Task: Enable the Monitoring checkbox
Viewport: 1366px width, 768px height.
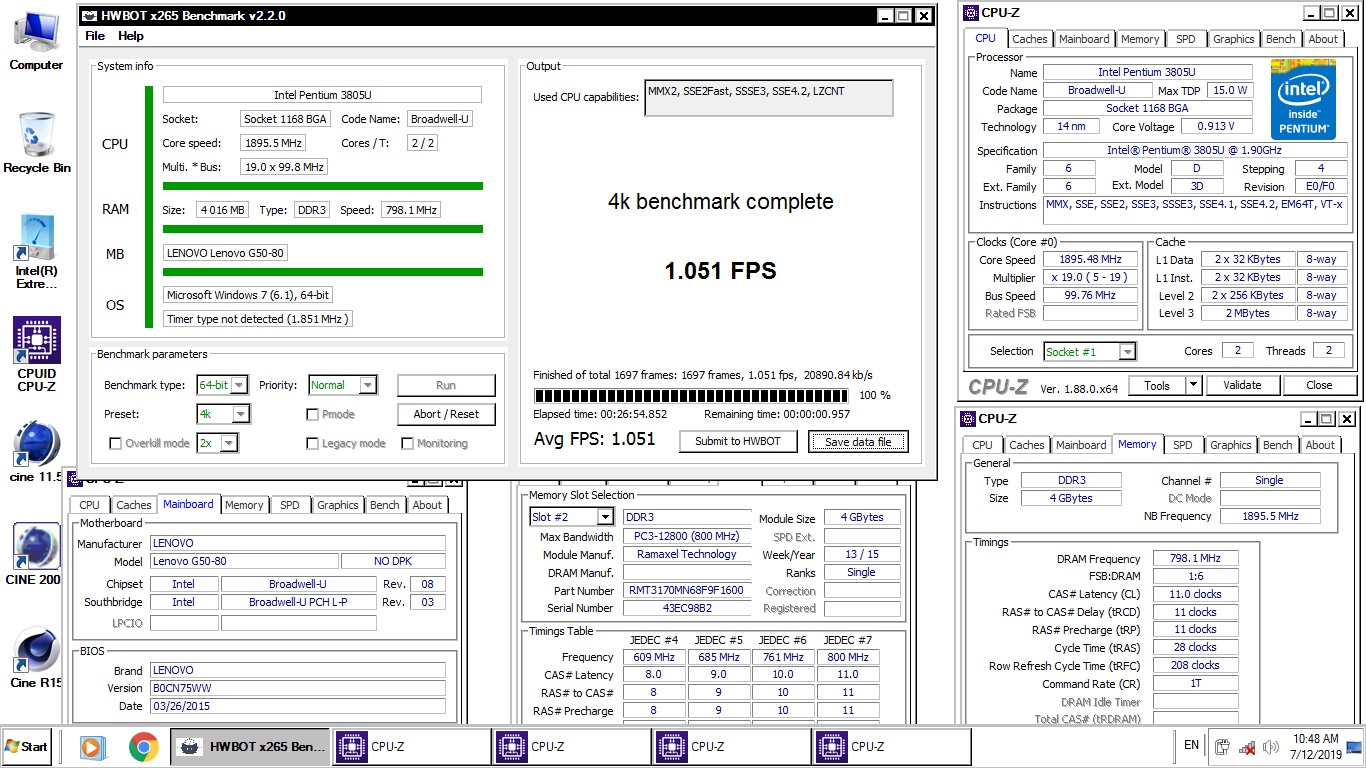Action: pyautogui.click(x=407, y=443)
